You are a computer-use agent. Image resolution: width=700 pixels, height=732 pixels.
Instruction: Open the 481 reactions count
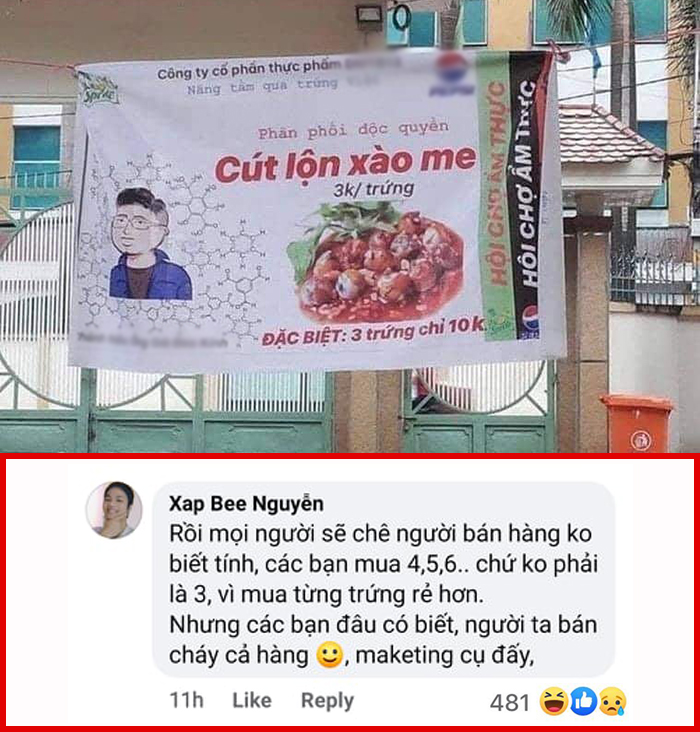pyautogui.click(x=510, y=702)
